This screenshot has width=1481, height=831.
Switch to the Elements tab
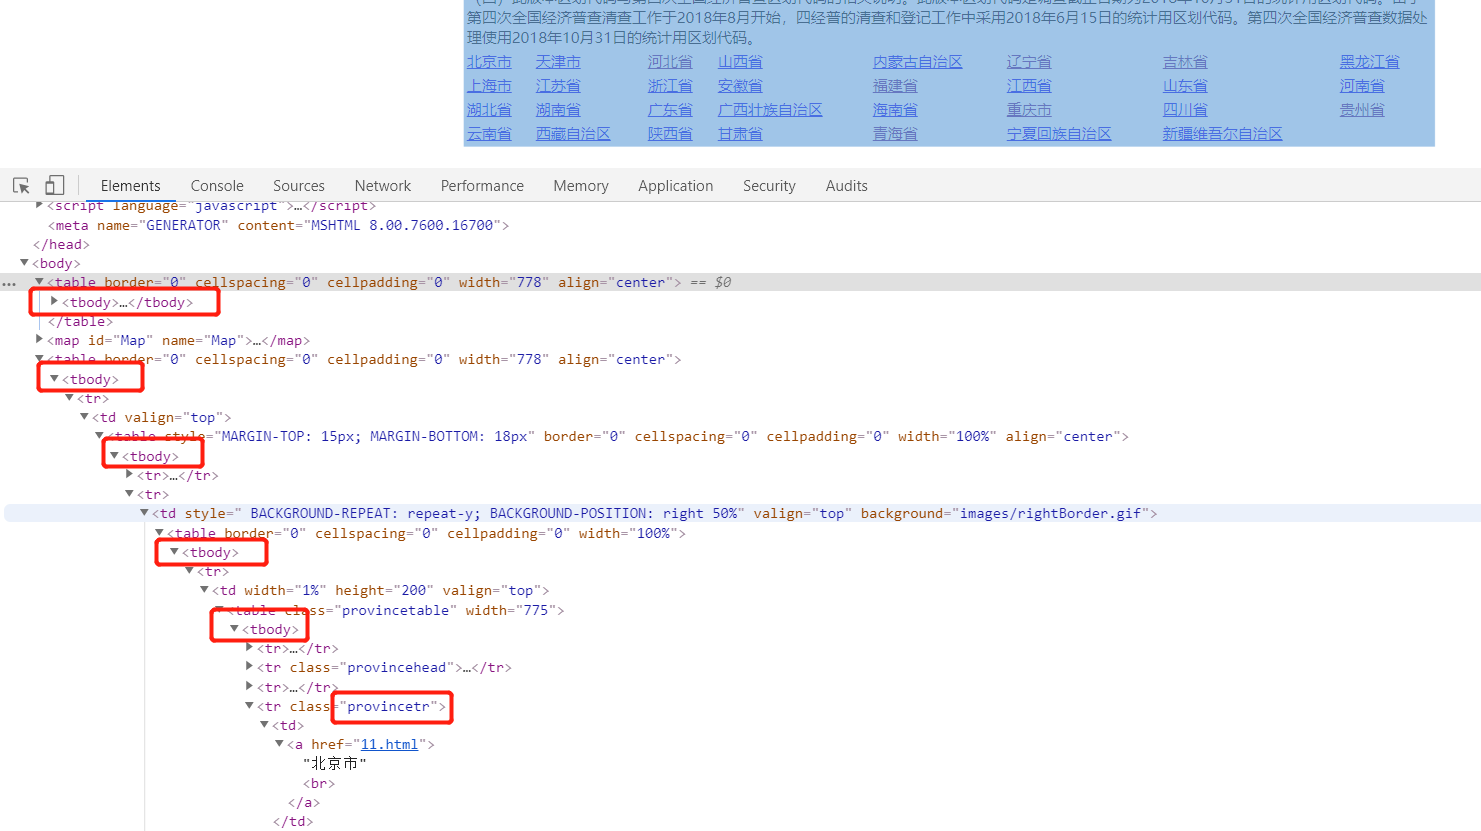(130, 186)
